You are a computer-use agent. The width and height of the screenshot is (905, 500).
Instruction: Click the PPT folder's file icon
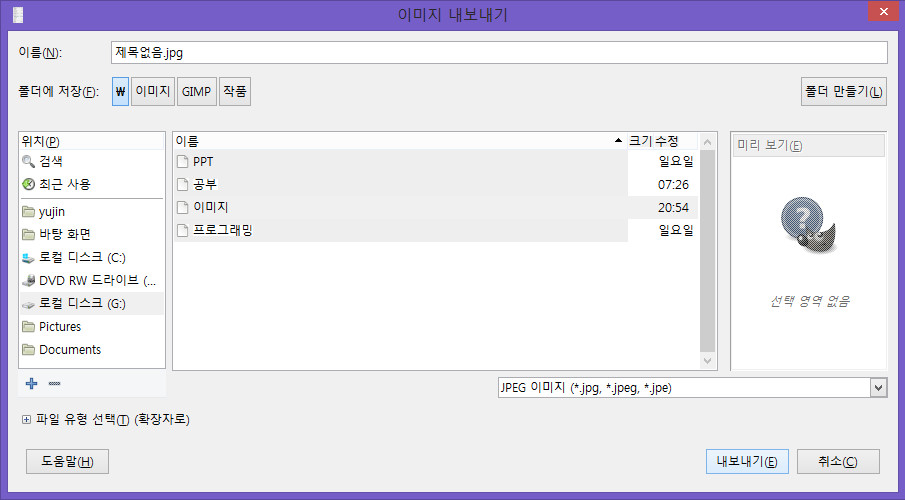point(182,162)
